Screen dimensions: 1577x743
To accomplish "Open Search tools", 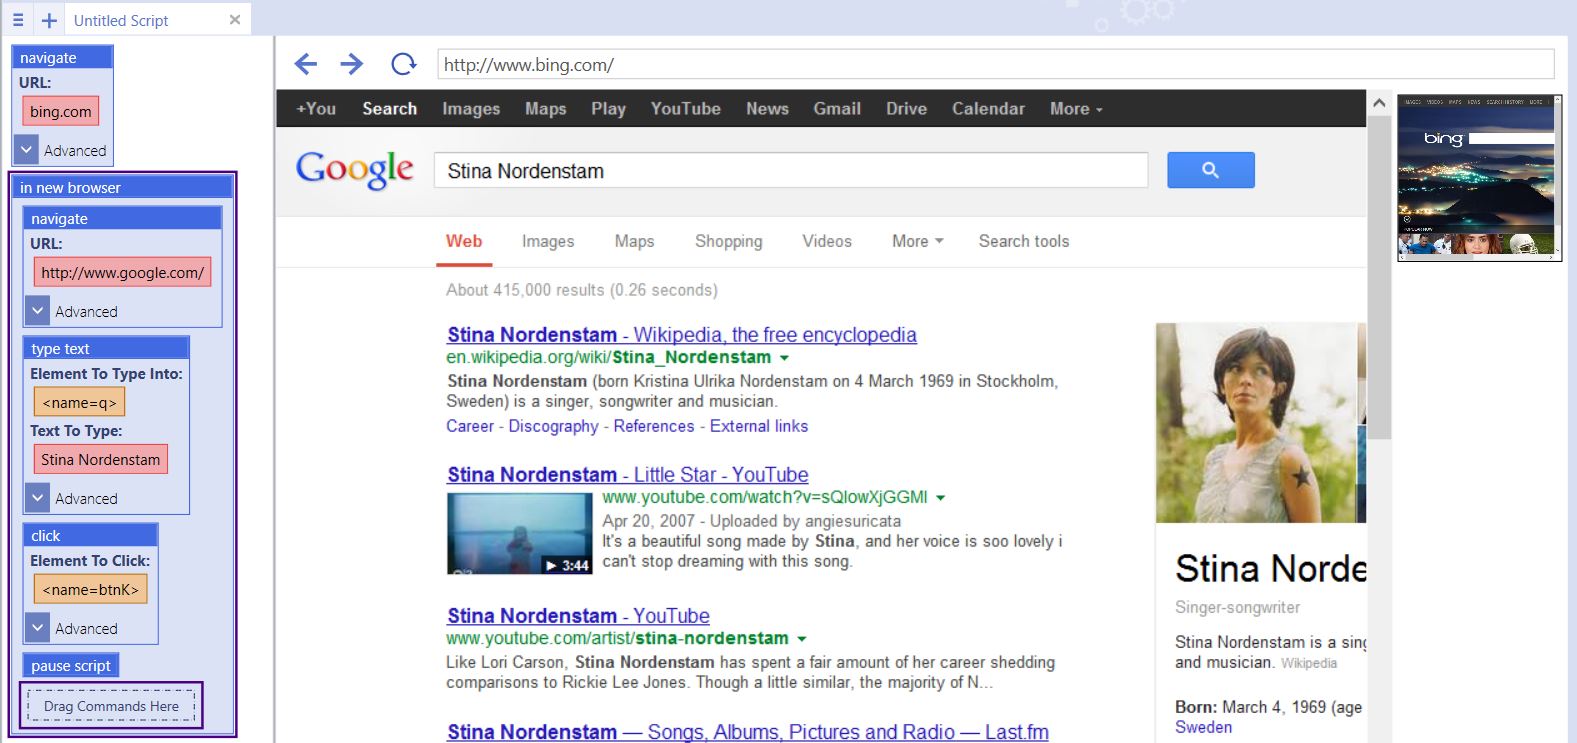I will pos(1024,241).
